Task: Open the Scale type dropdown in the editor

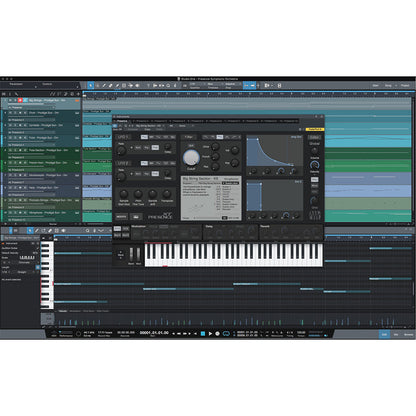Action: coord(25,262)
